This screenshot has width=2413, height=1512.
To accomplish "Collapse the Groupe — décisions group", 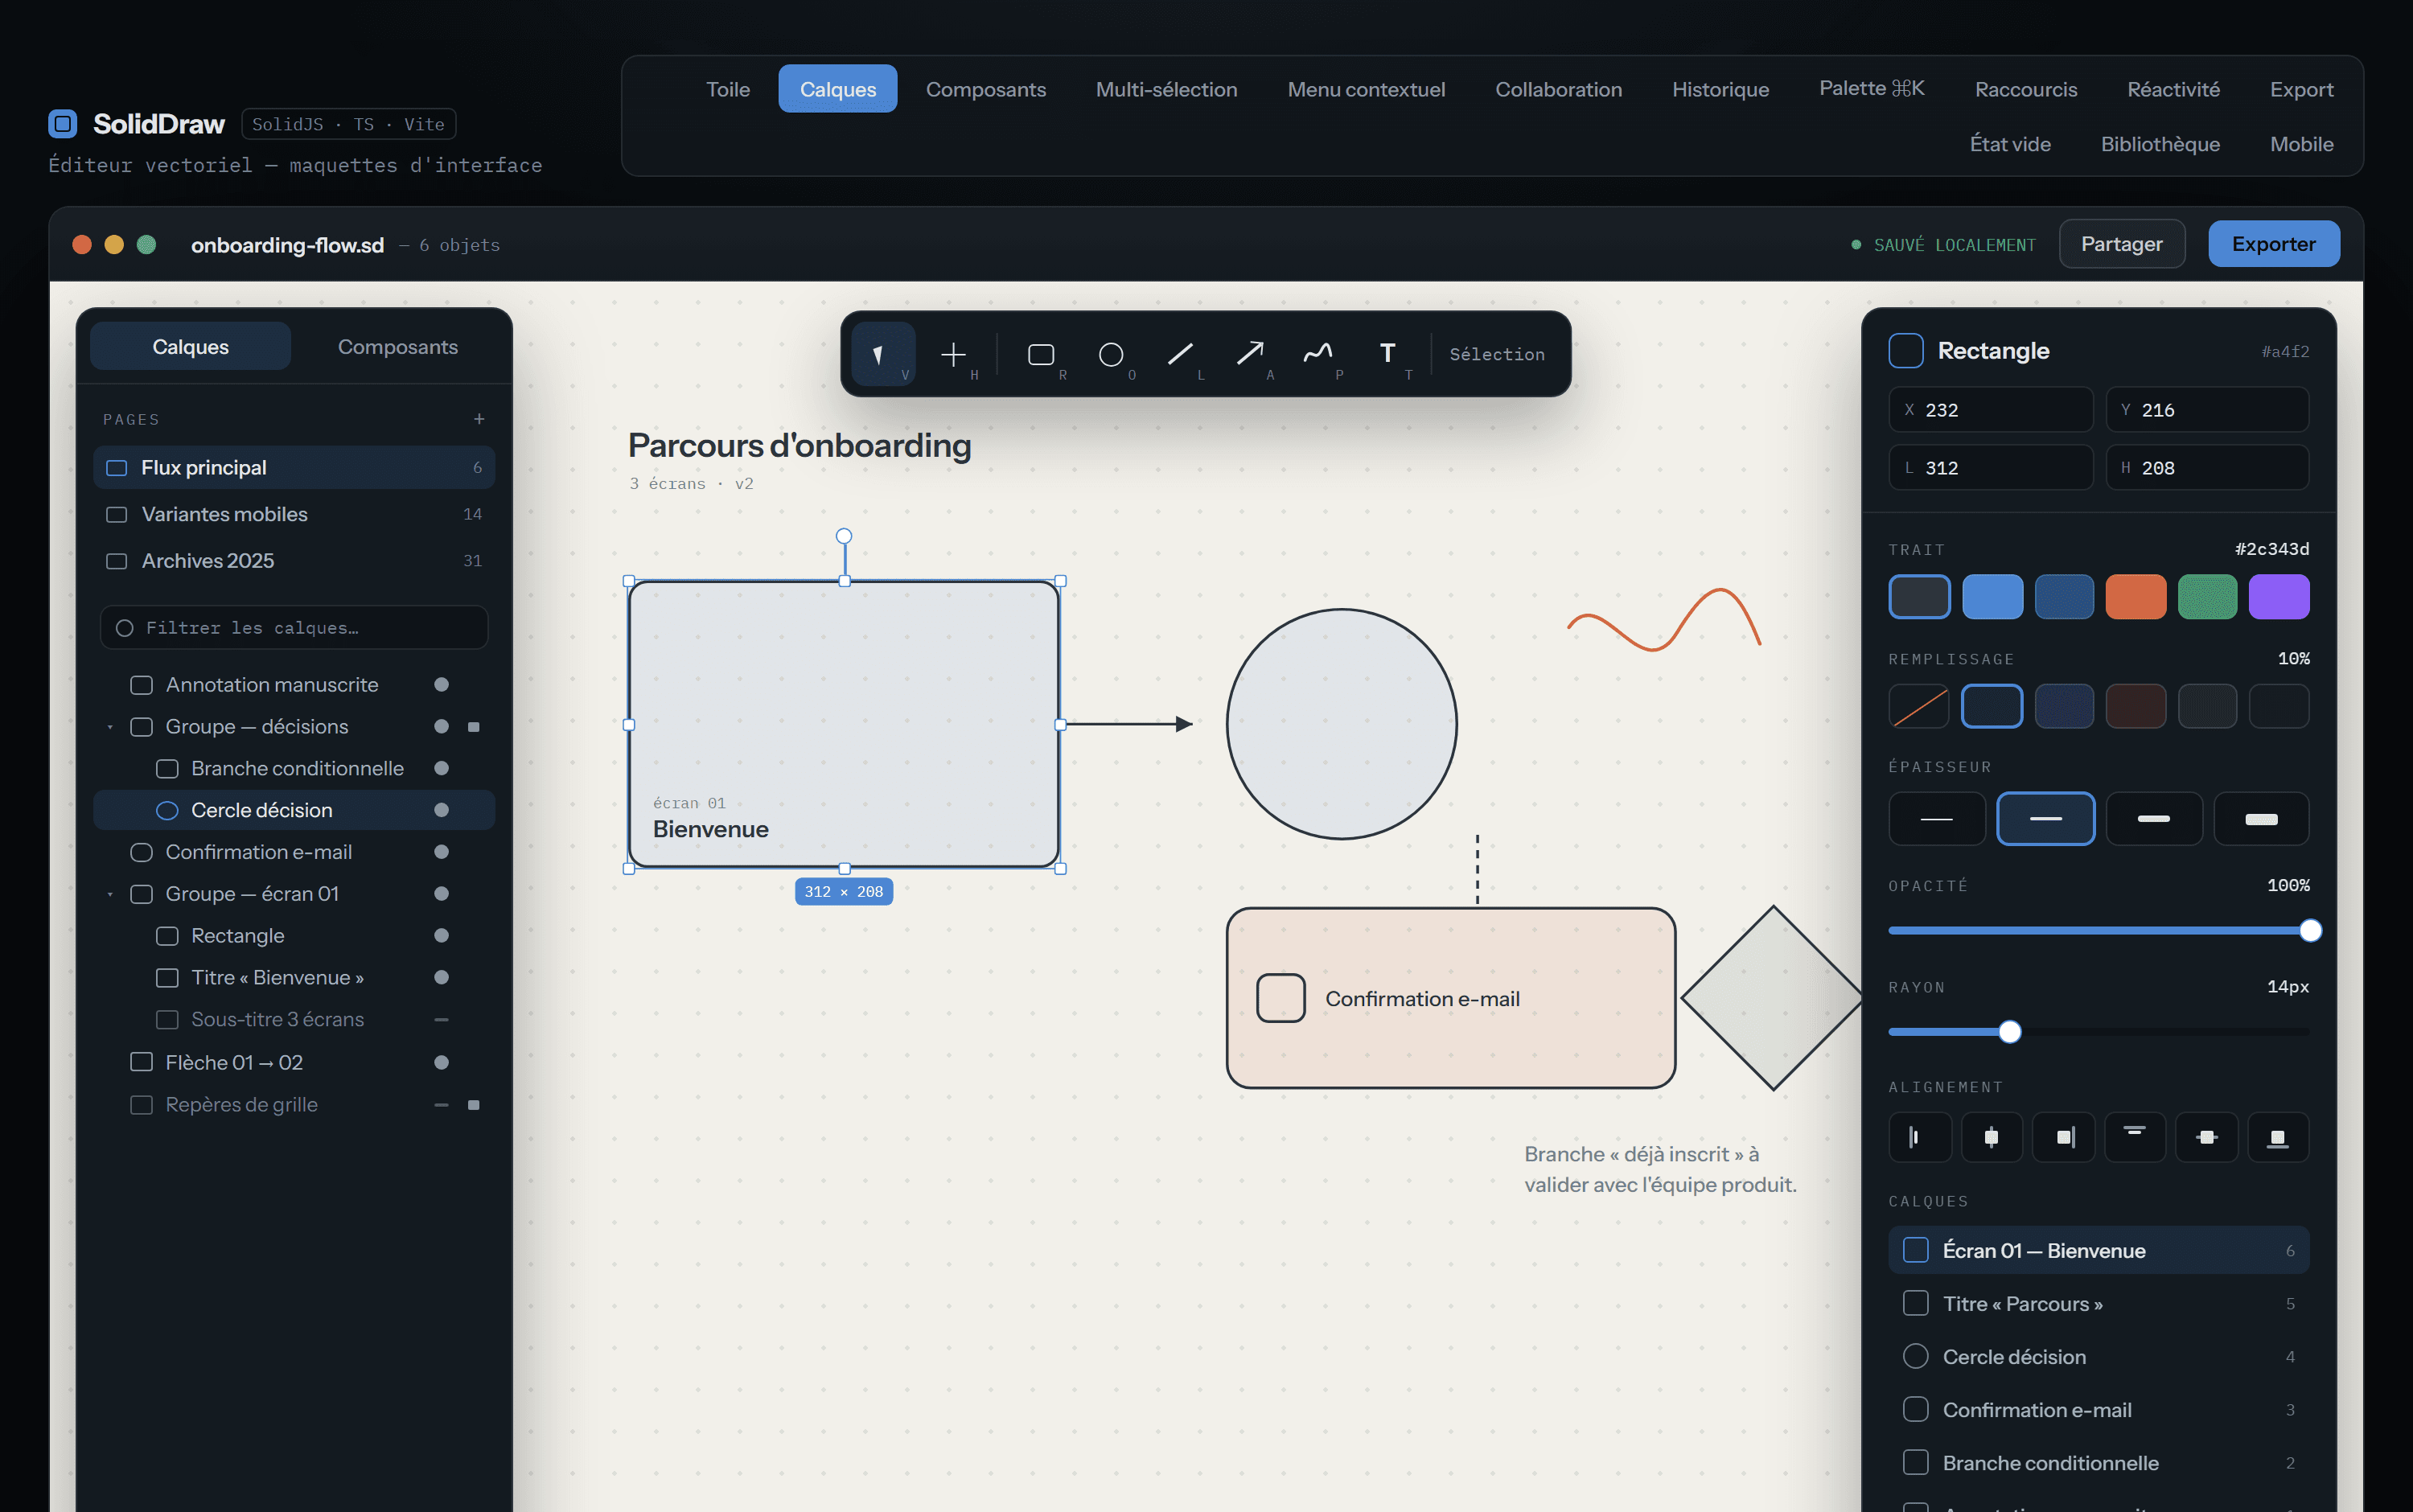I will [110, 727].
